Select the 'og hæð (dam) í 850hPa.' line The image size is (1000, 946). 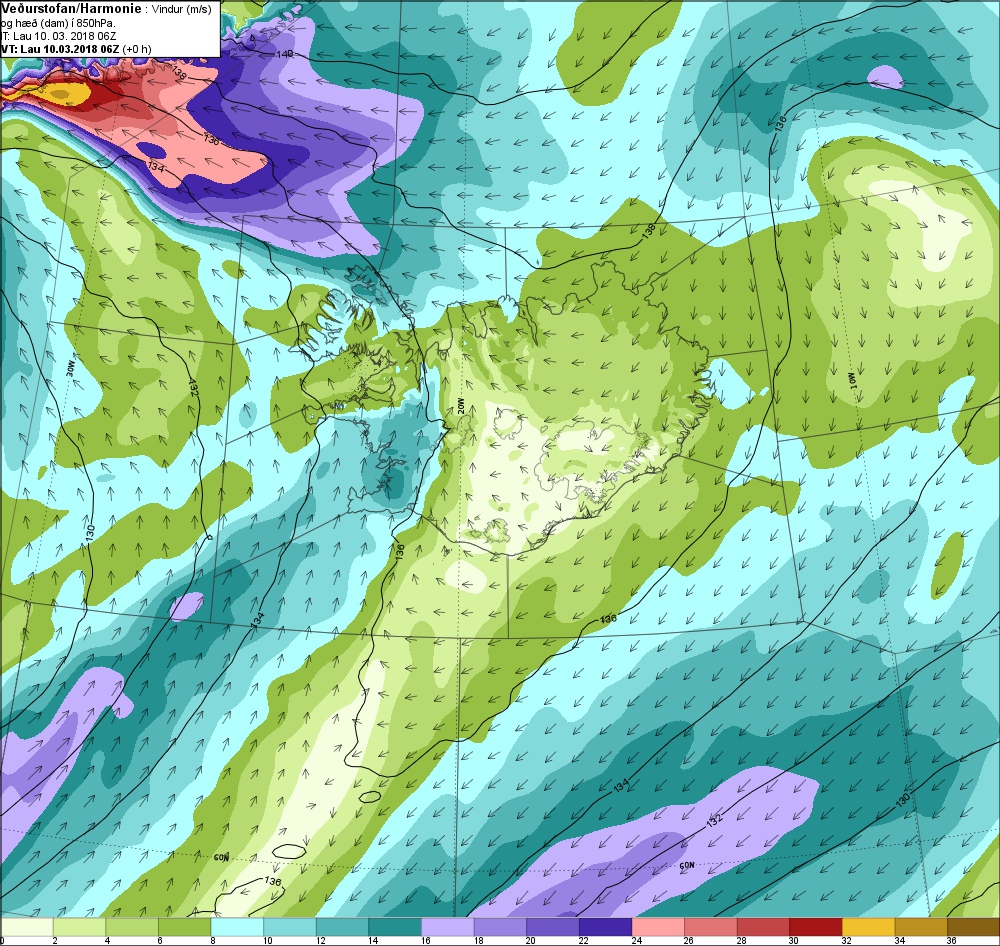[58, 22]
